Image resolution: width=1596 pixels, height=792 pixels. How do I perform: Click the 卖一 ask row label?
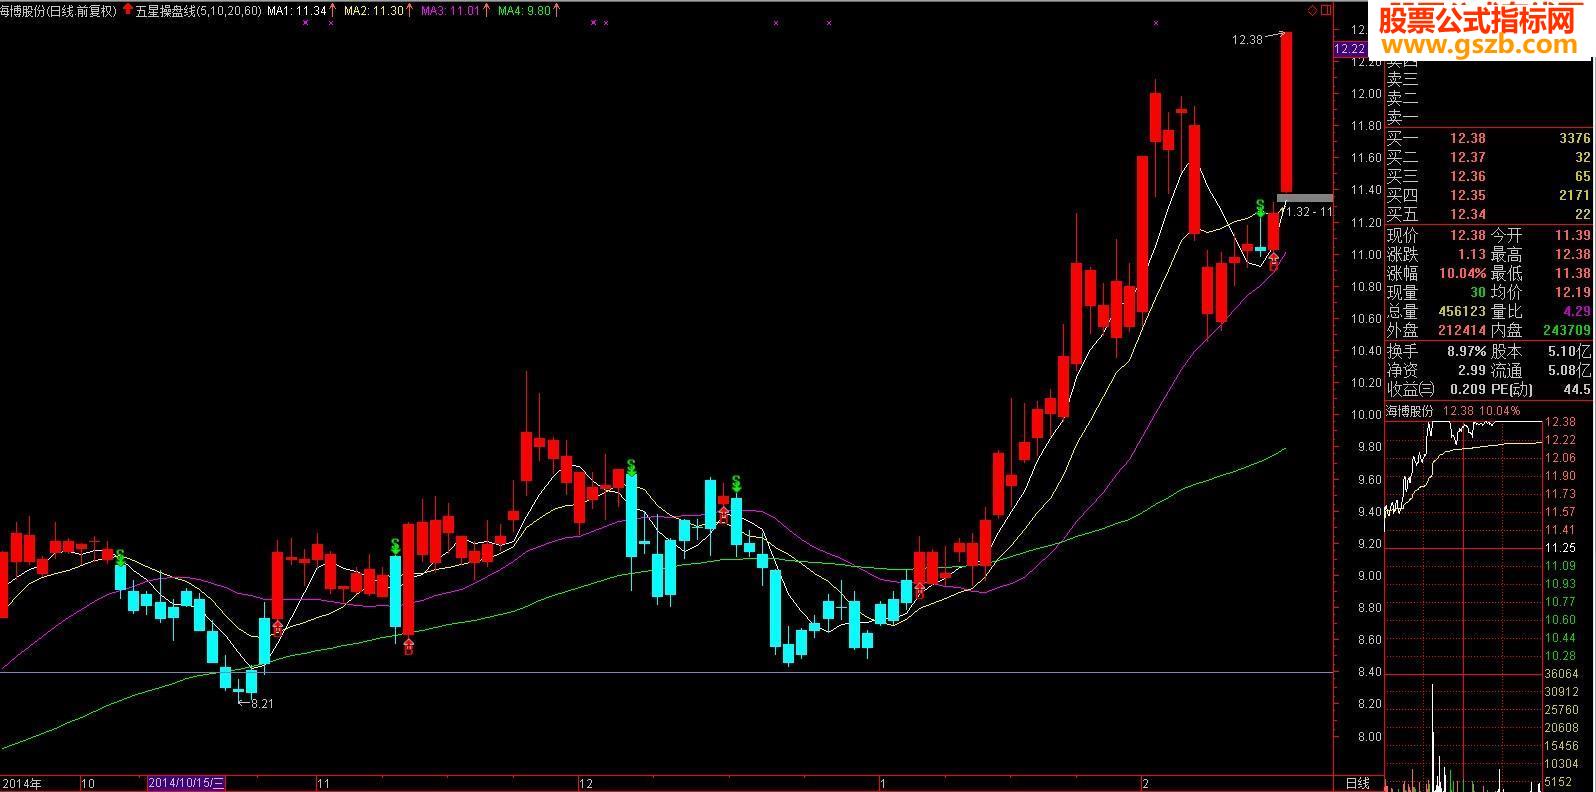1402,116
